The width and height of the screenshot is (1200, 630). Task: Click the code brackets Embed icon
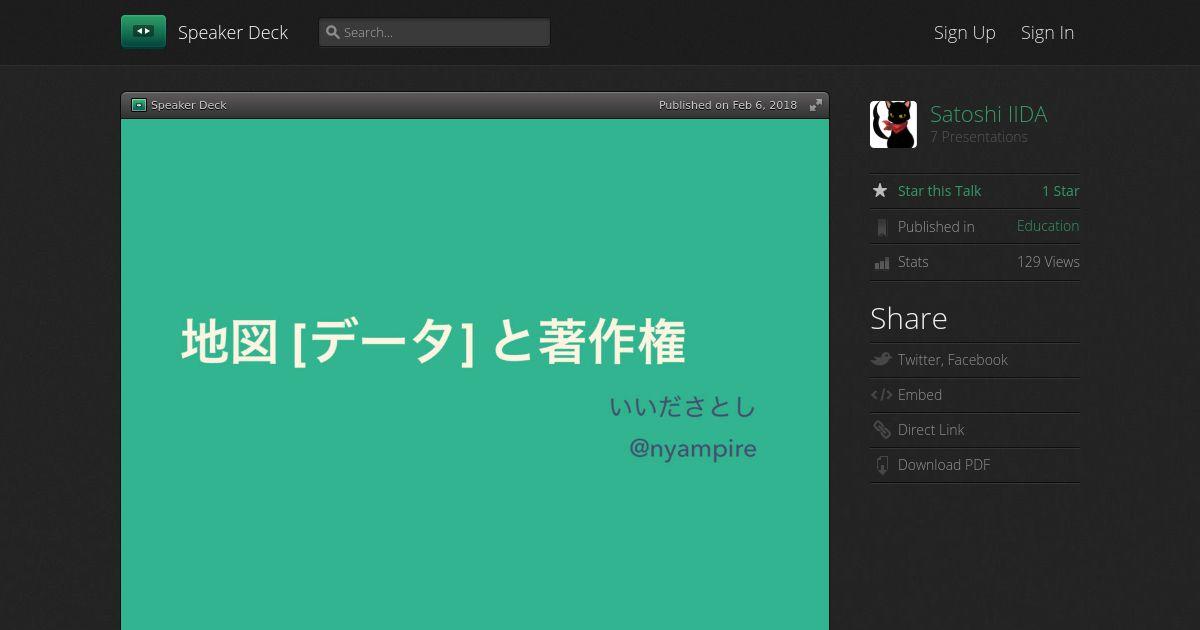881,395
